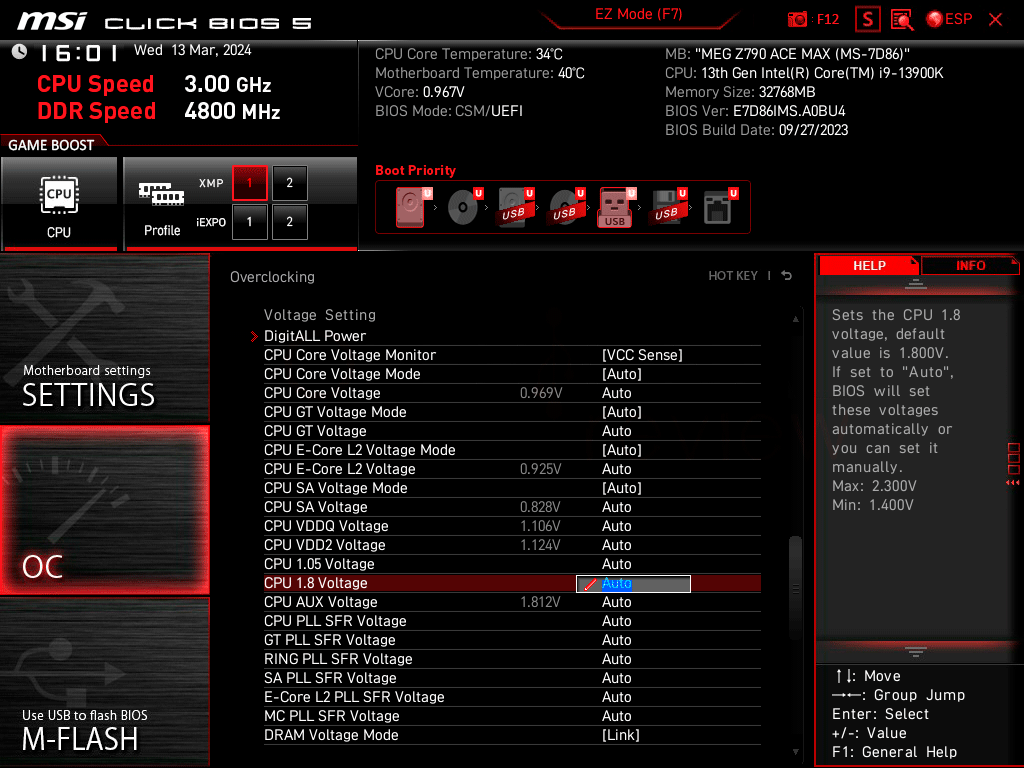
Task: Select the MC PLL SFR Voltage row
Action: click(x=512, y=716)
